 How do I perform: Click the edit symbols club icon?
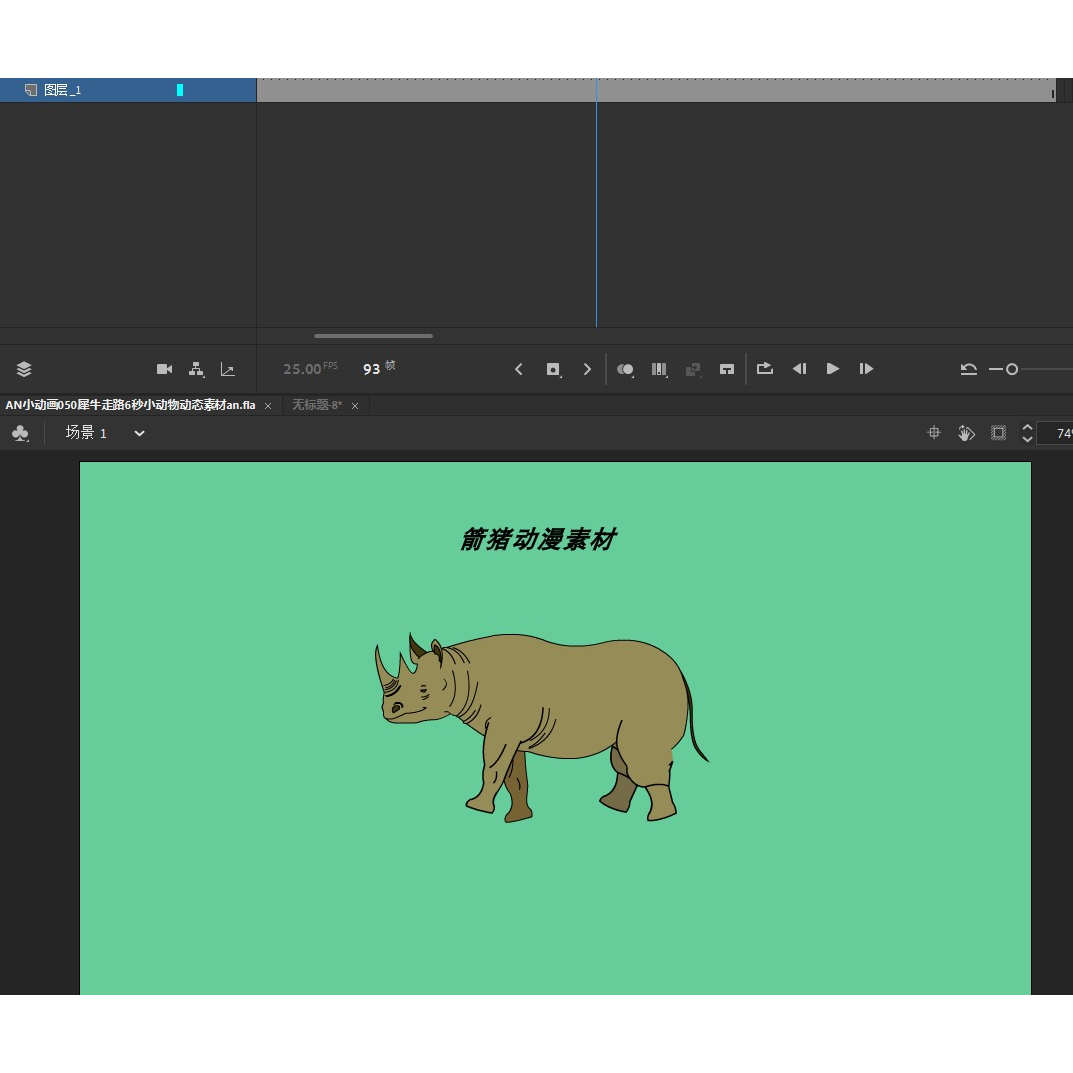[21, 433]
